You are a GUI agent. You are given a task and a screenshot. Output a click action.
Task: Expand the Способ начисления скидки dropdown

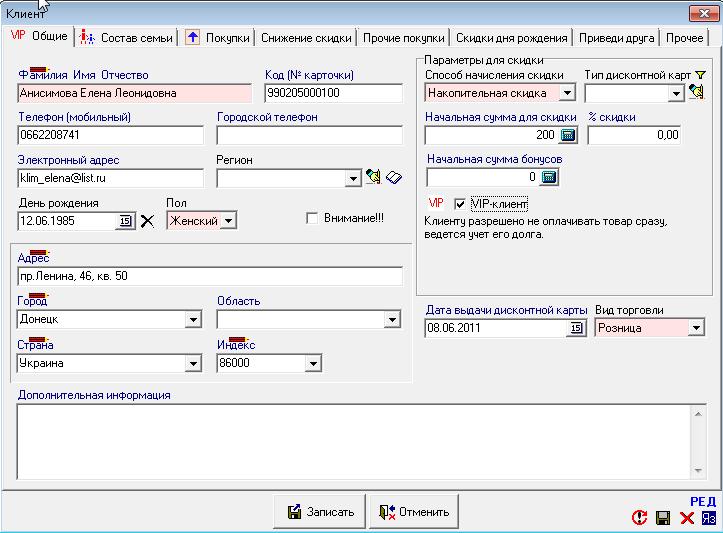click(567, 93)
